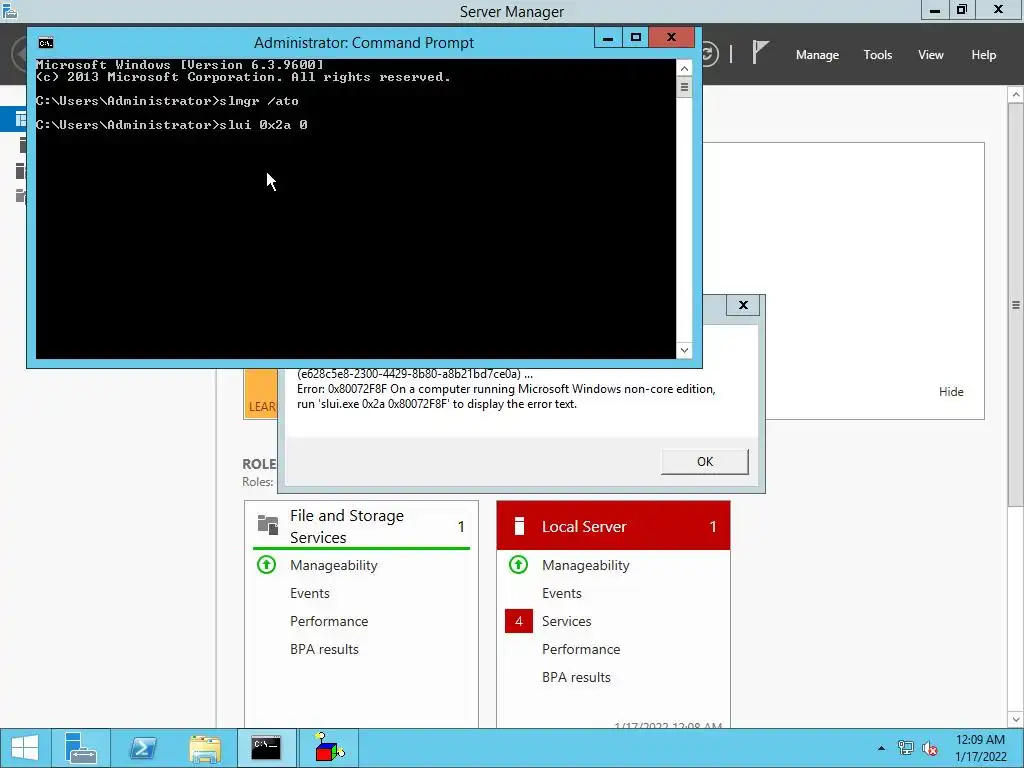Open the Tools menu in Server Manager
The height and width of the screenshot is (768, 1024).
point(877,55)
